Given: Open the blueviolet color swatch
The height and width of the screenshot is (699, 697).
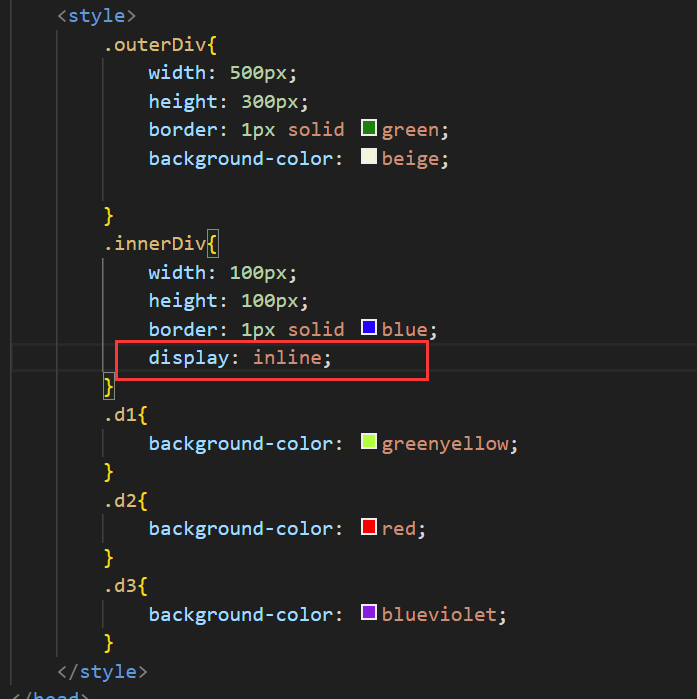Looking at the screenshot, I should (368, 613).
